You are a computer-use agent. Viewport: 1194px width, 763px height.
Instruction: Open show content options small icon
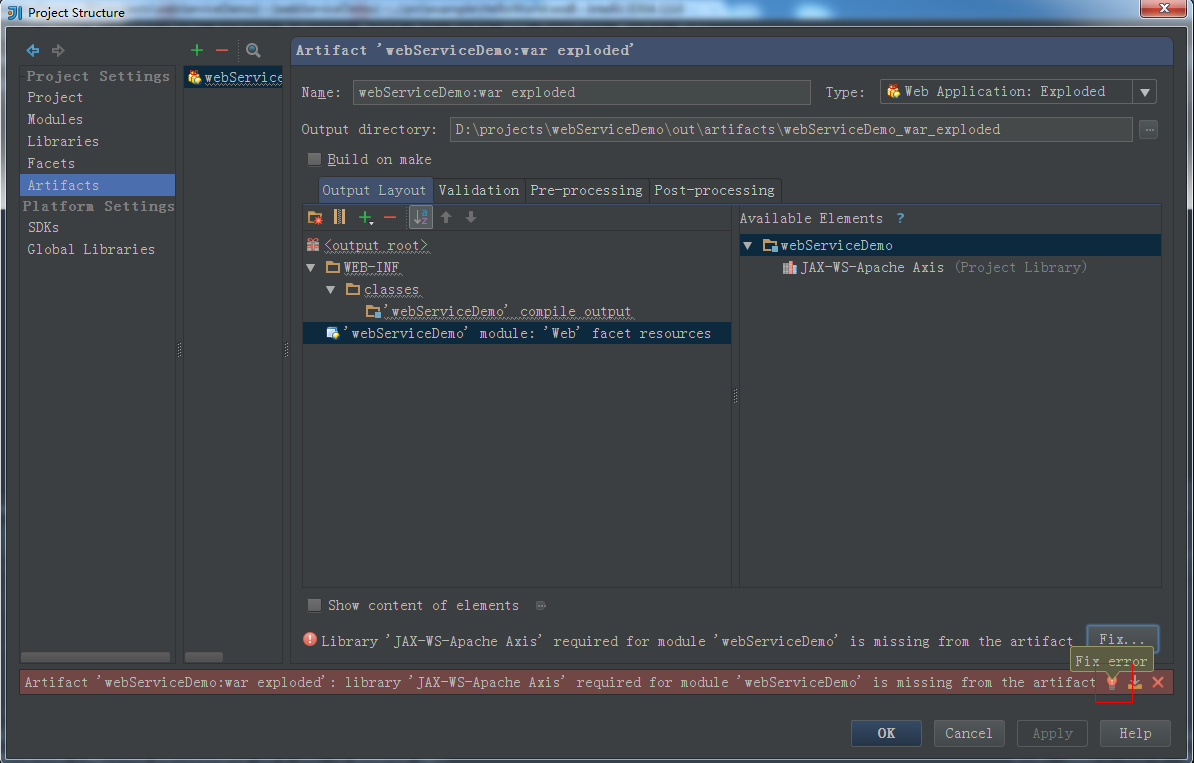coord(541,606)
